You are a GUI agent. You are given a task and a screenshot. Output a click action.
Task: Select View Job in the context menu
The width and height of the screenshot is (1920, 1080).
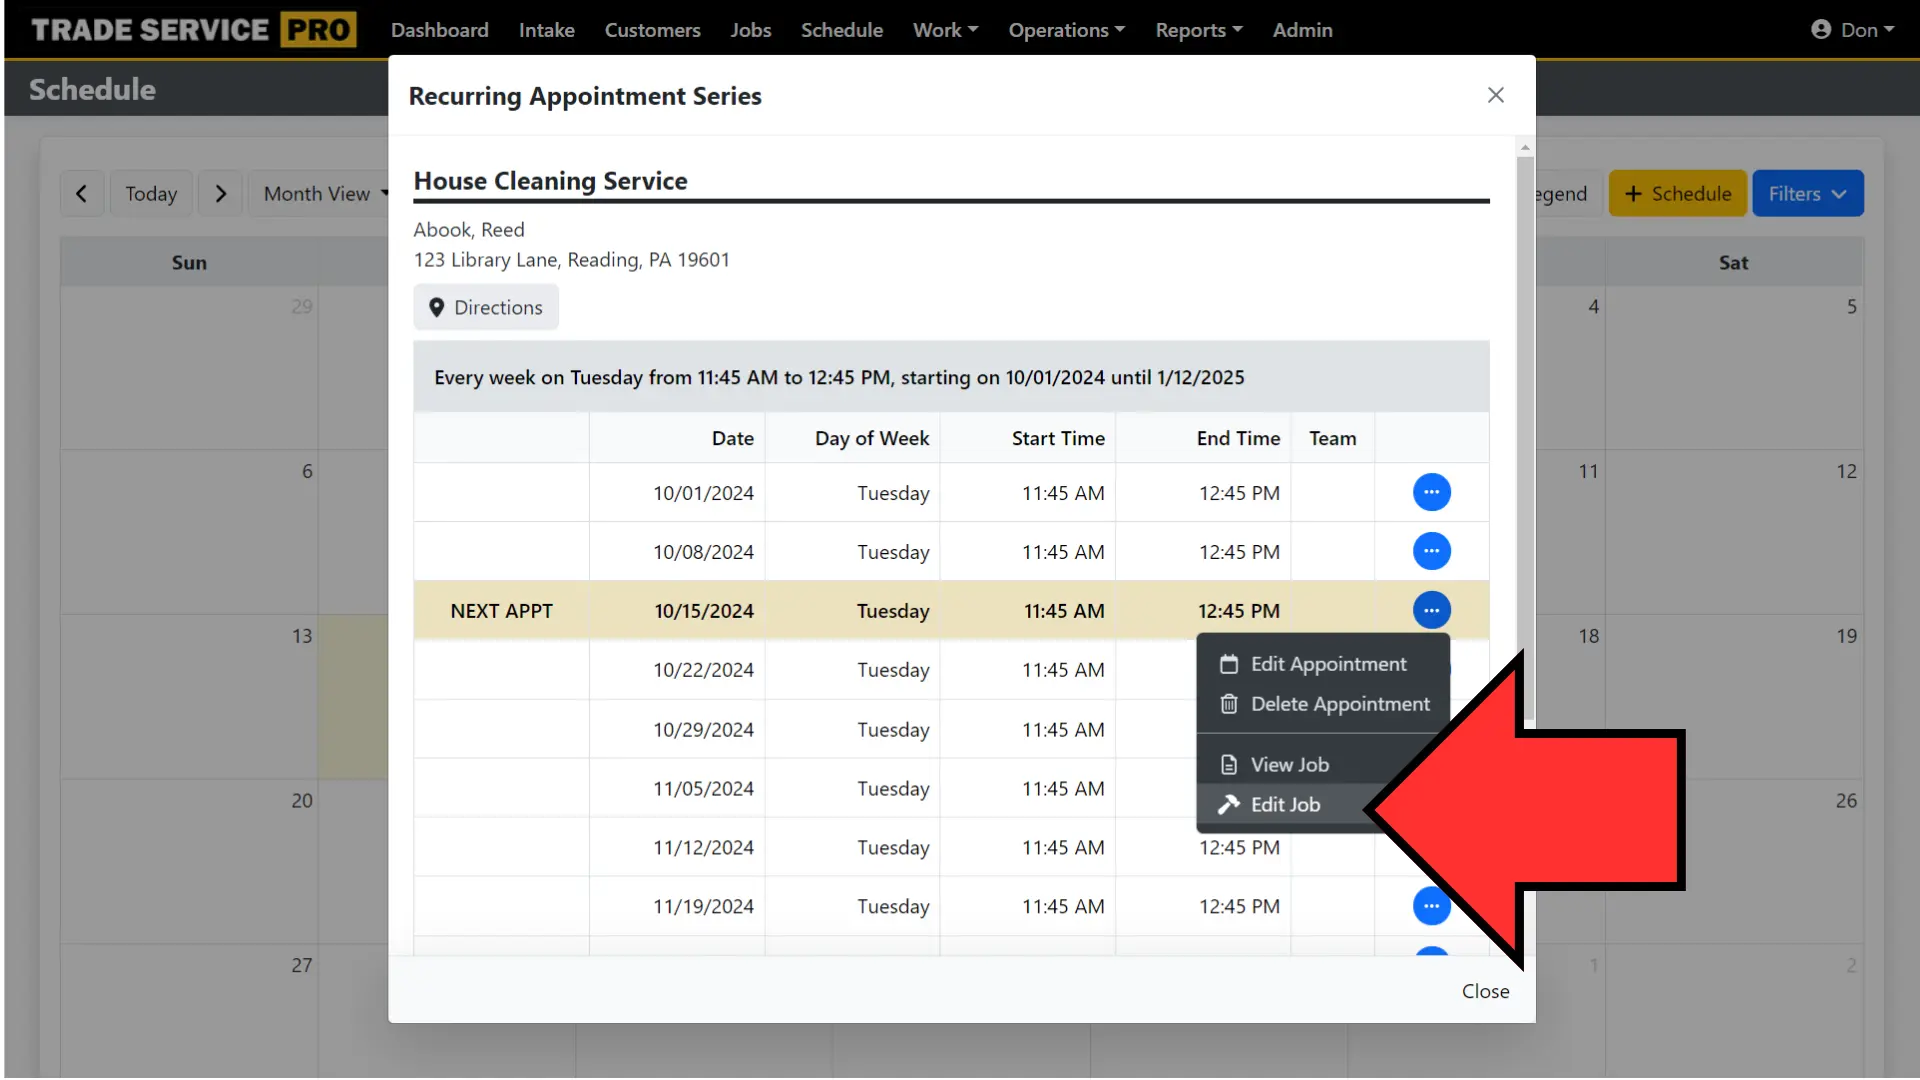point(1289,763)
